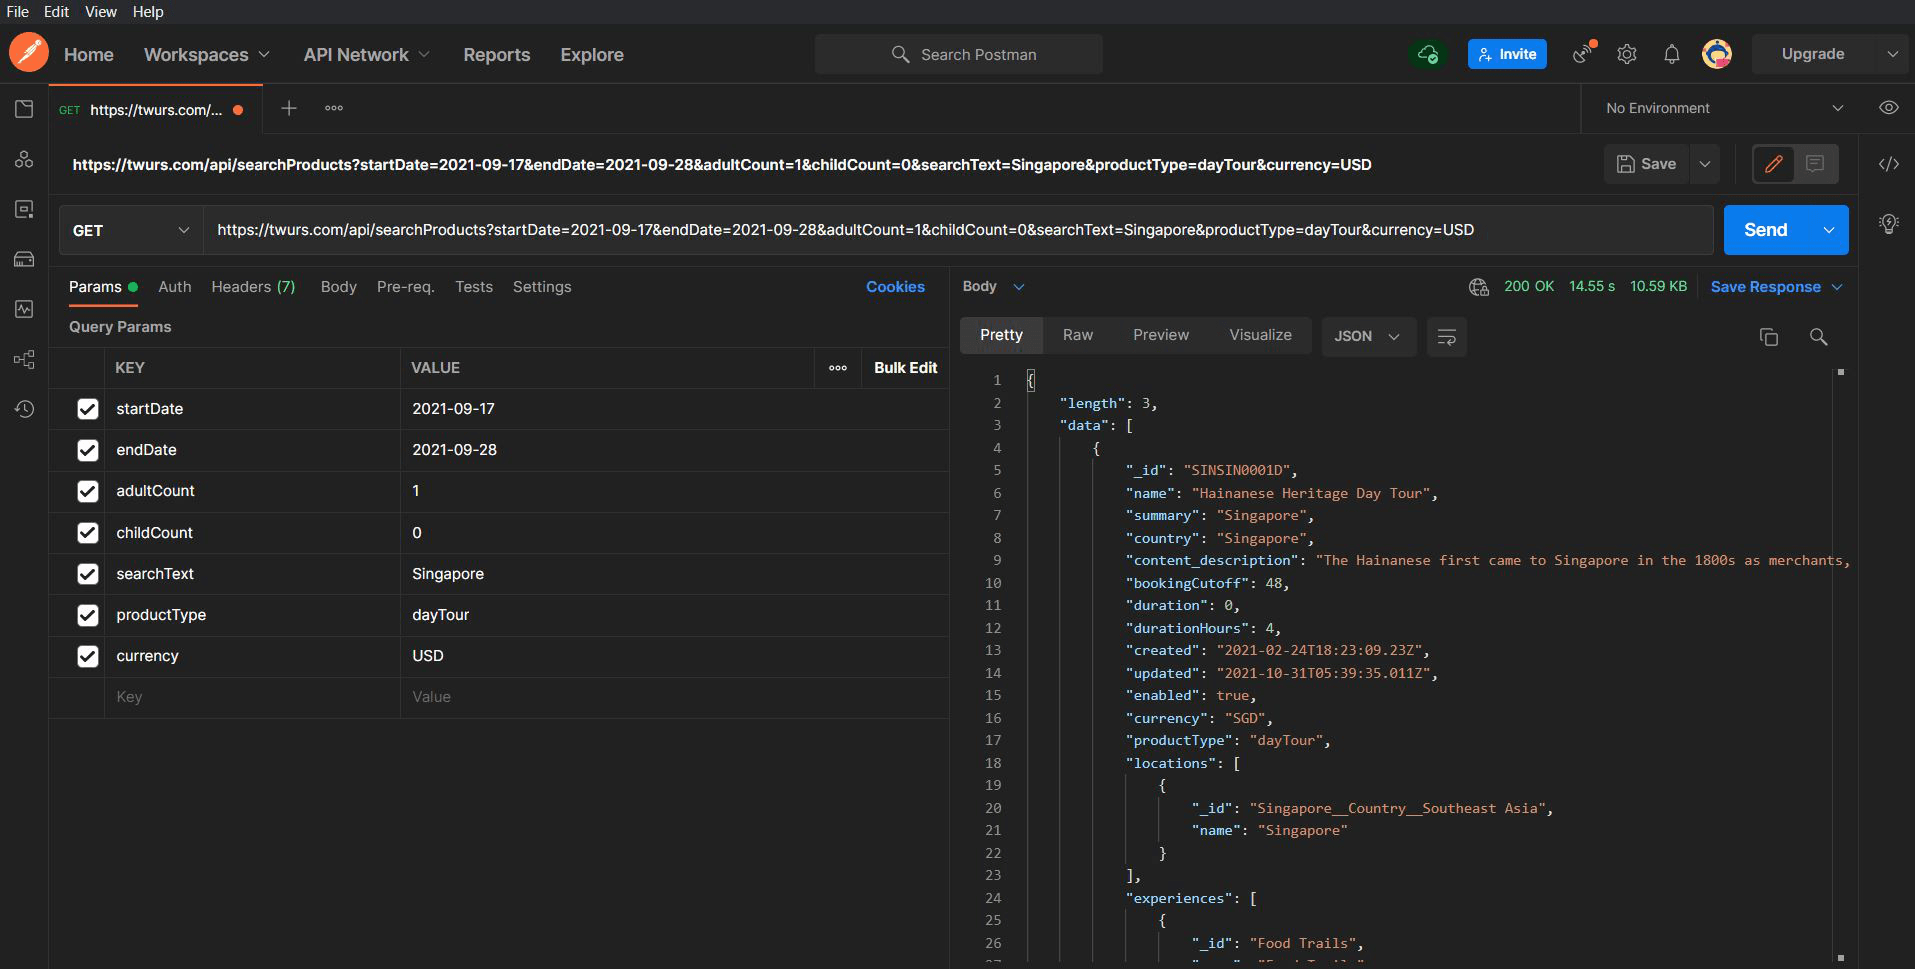Viewport: 1915px width, 969px height.
Task: Uncheck the startDate parameter checkbox
Action: coord(88,409)
